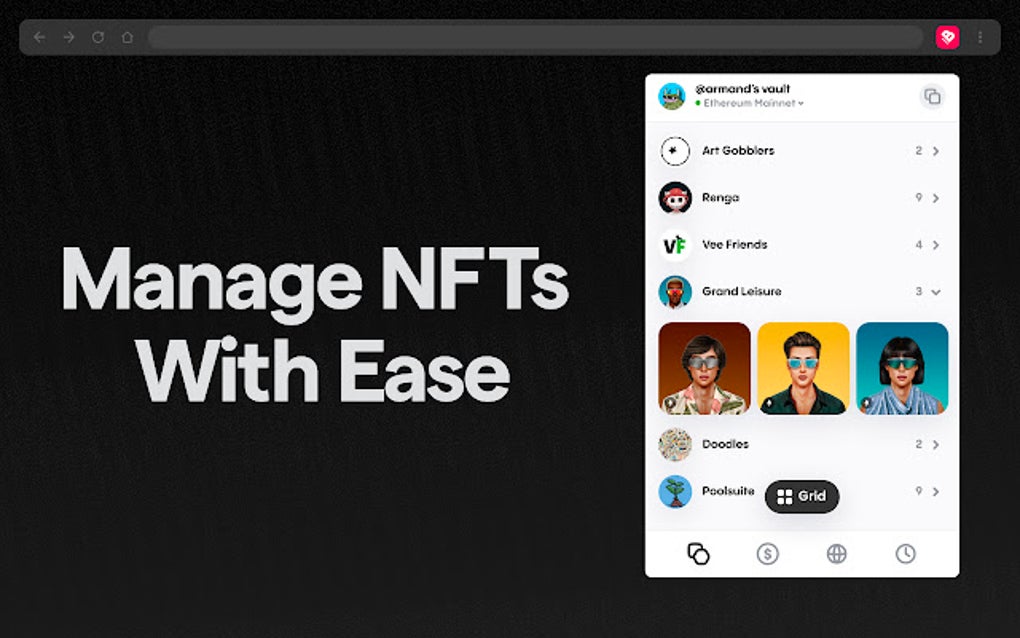The height and width of the screenshot is (638, 1020).
Task: Click the globe icon in bottom navigation
Action: (836, 553)
